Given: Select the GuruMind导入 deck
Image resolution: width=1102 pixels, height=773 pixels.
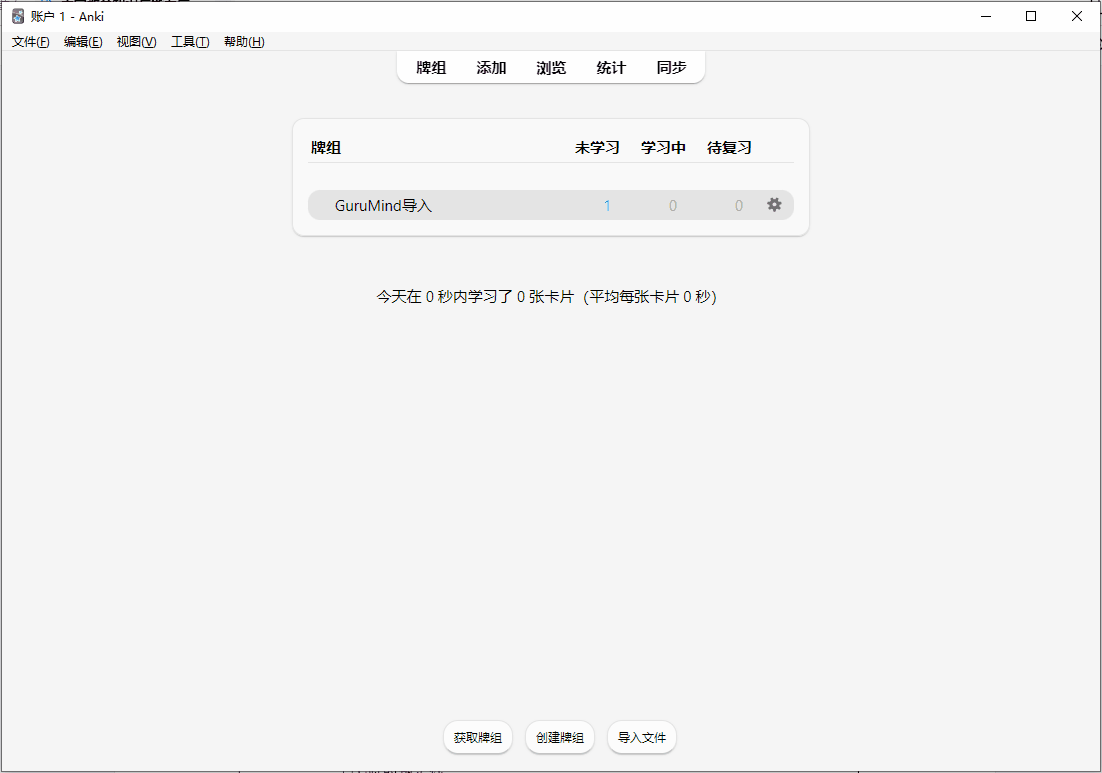Looking at the screenshot, I should click(x=383, y=206).
